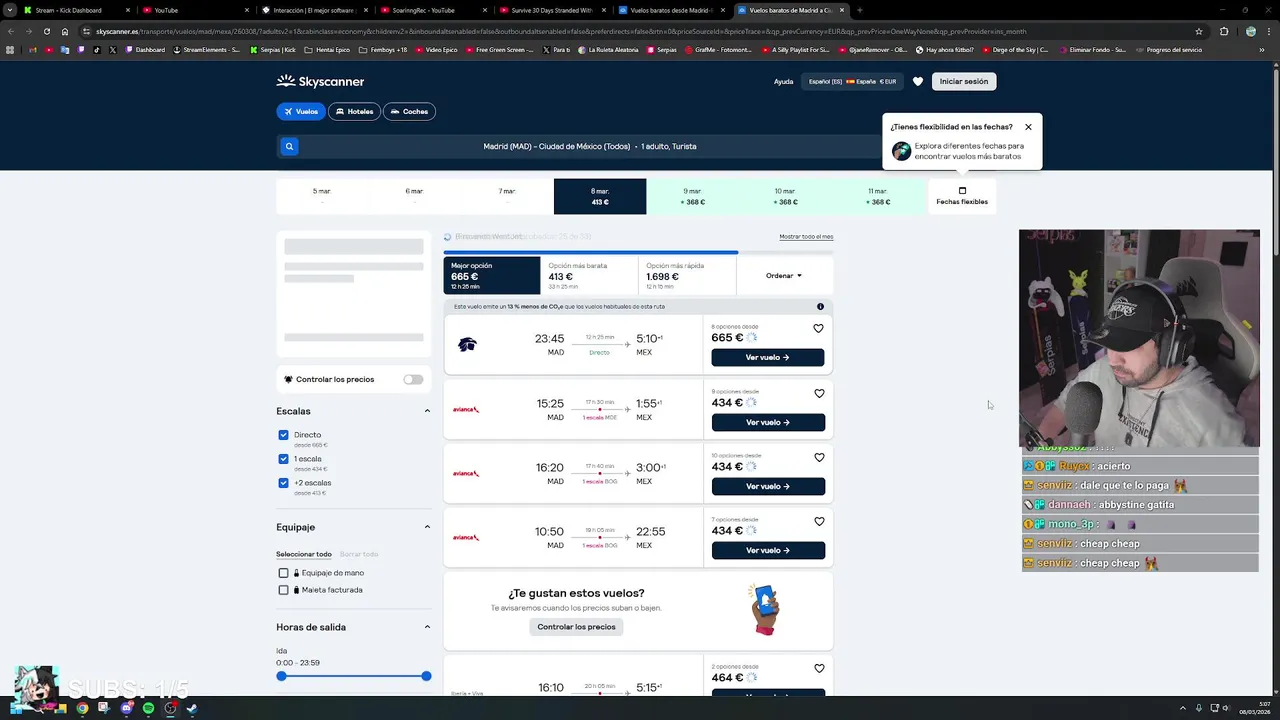
Task: Go back with the browser arrow
Action: click(x=11, y=31)
